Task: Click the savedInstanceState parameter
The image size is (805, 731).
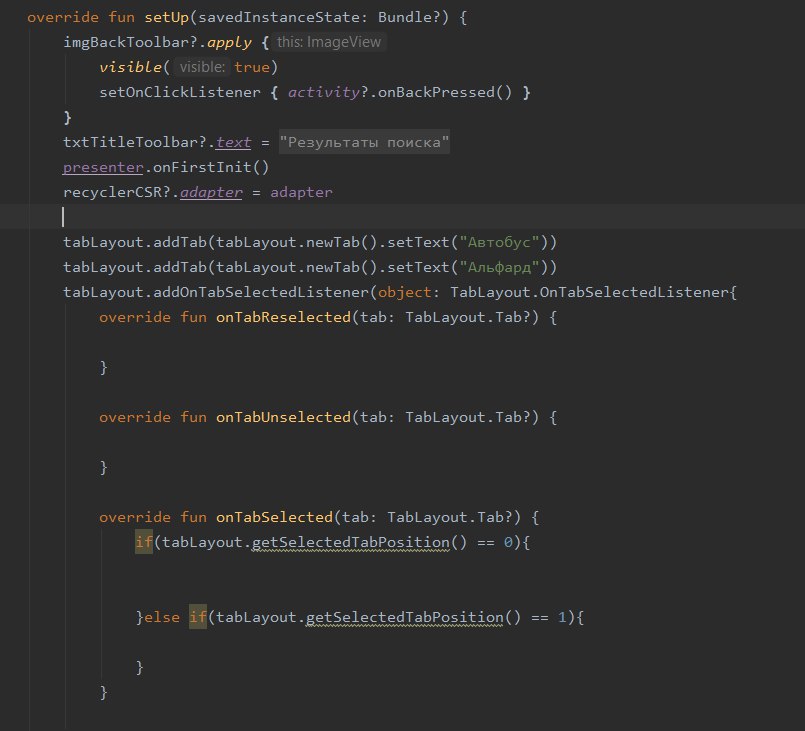Action: click(279, 17)
